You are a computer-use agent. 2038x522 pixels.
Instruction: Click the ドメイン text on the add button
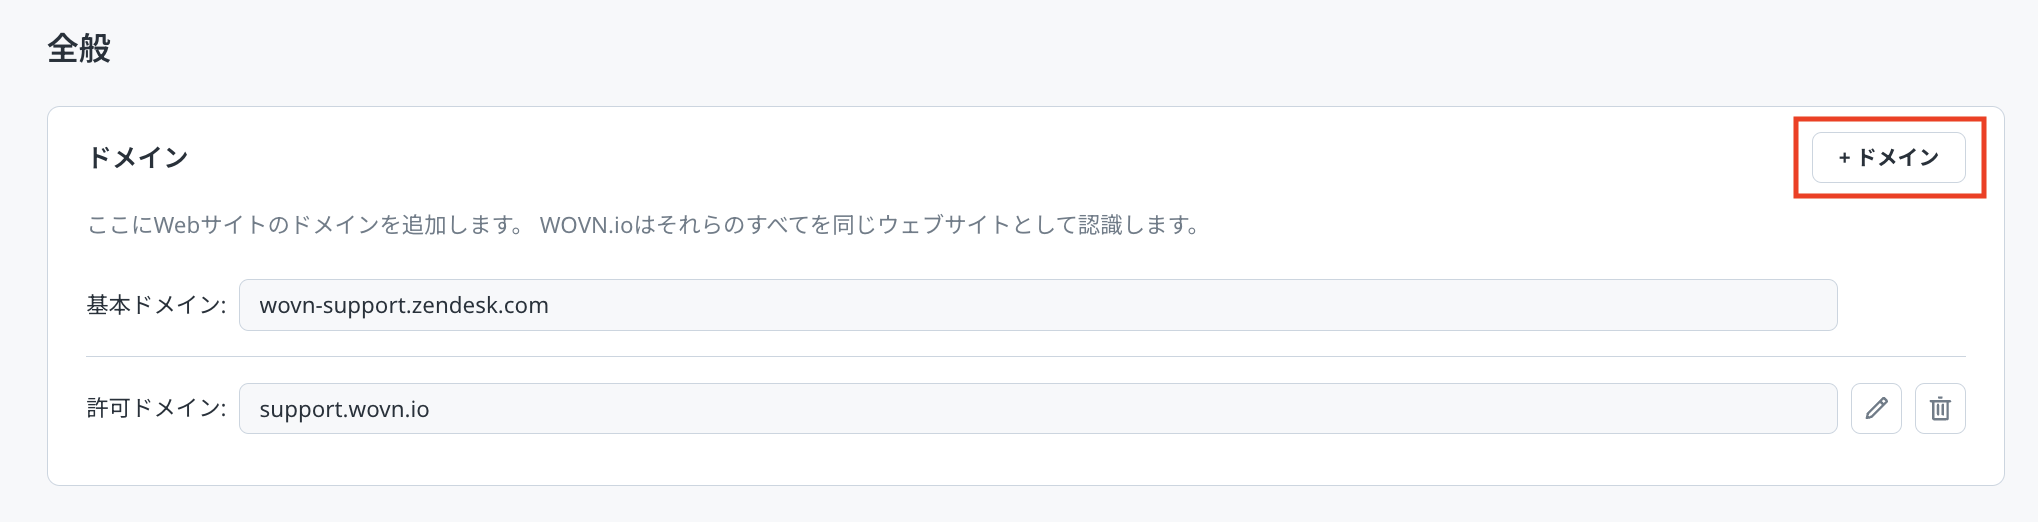click(x=1898, y=158)
